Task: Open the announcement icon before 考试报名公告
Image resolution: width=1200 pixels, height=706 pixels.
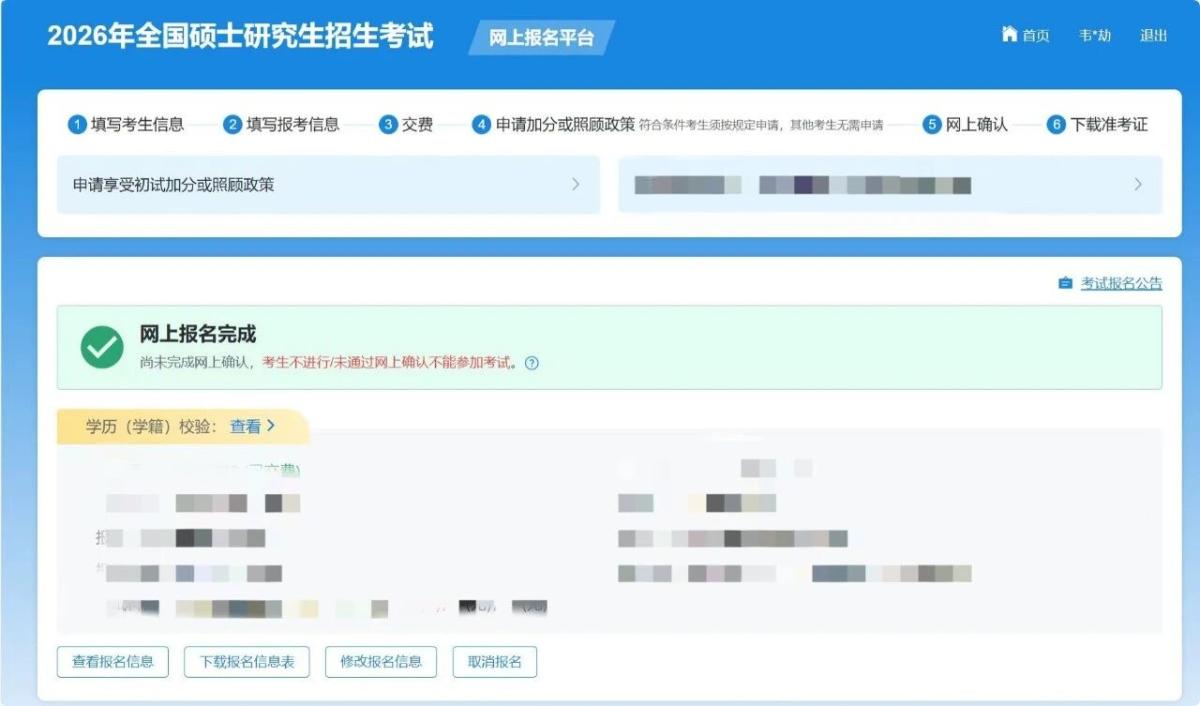Action: coord(1067,283)
